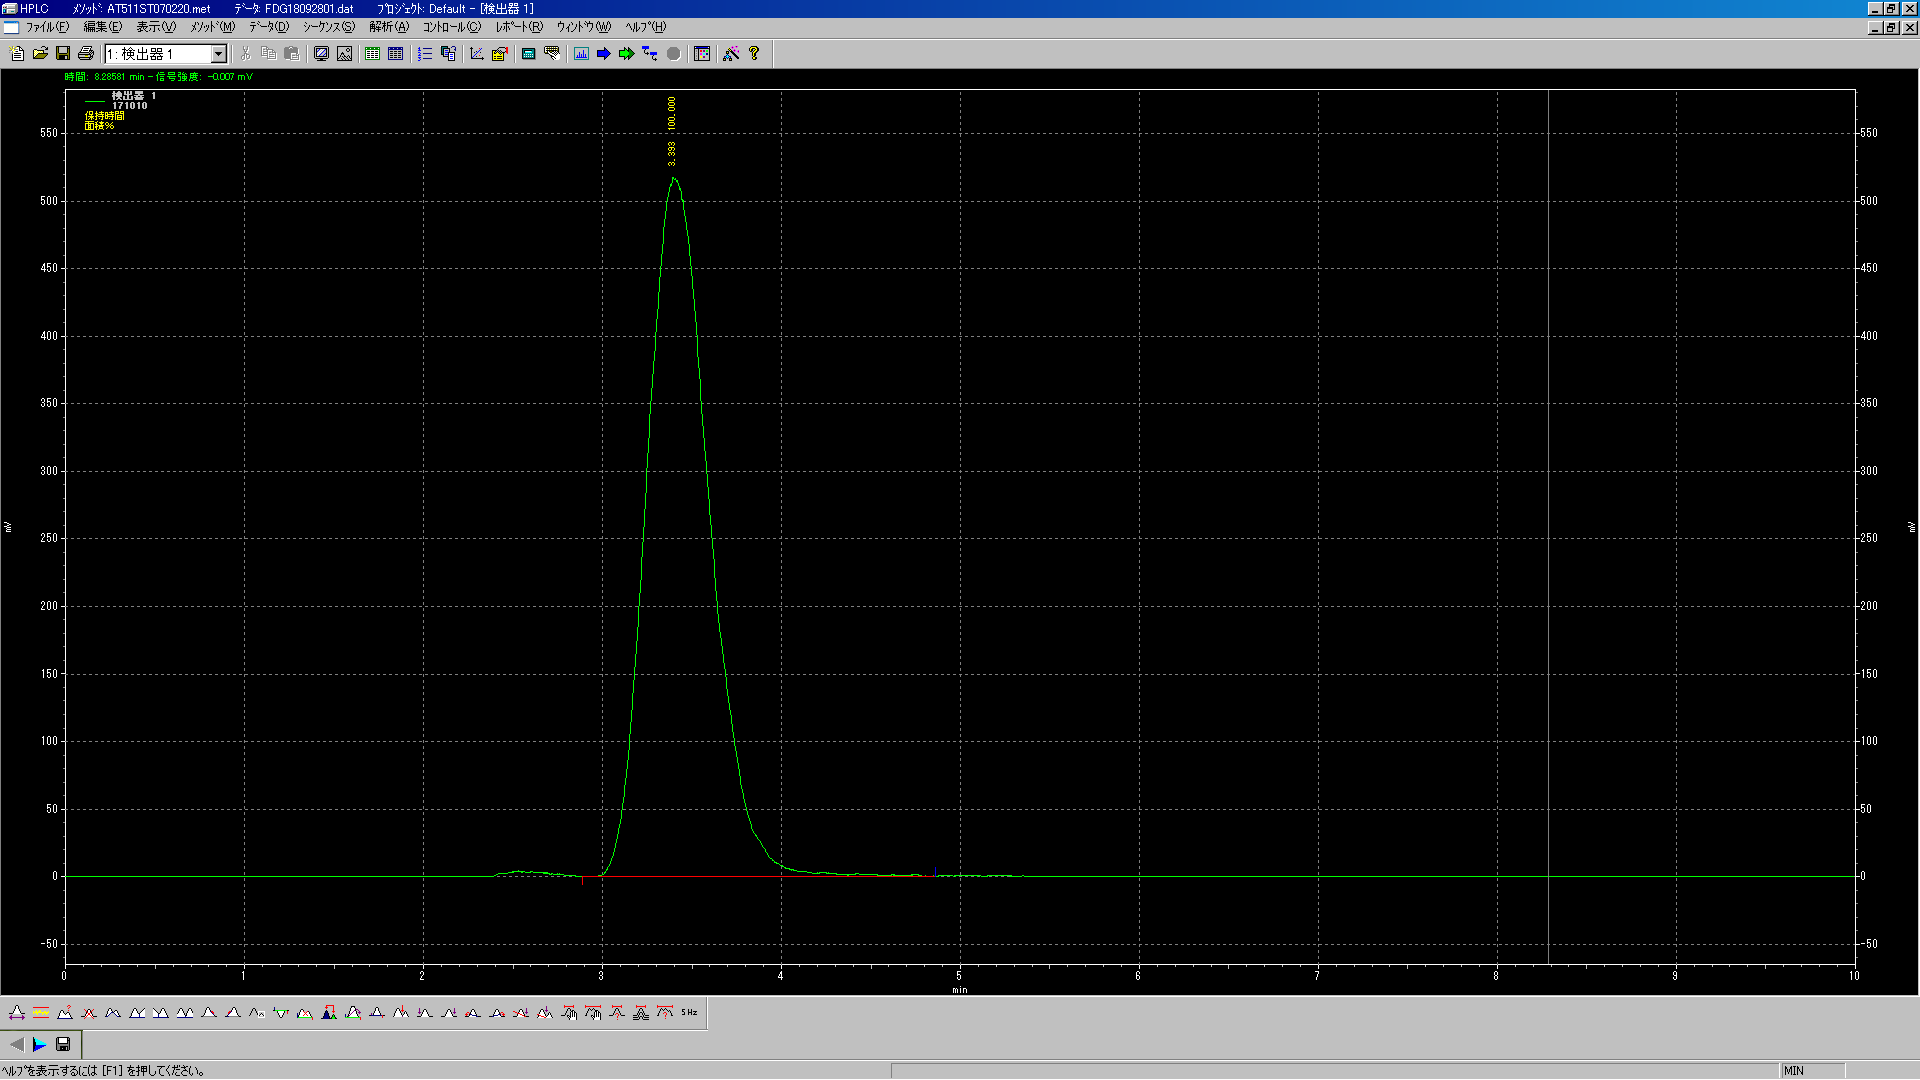Select the peak width integration tool

tap(17, 1013)
